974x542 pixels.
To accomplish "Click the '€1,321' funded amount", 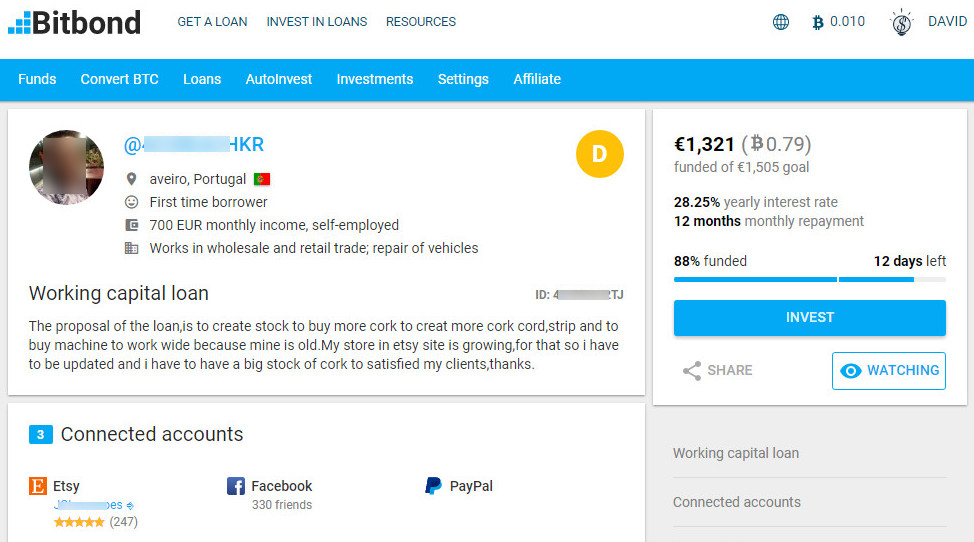I will [x=704, y=145].
